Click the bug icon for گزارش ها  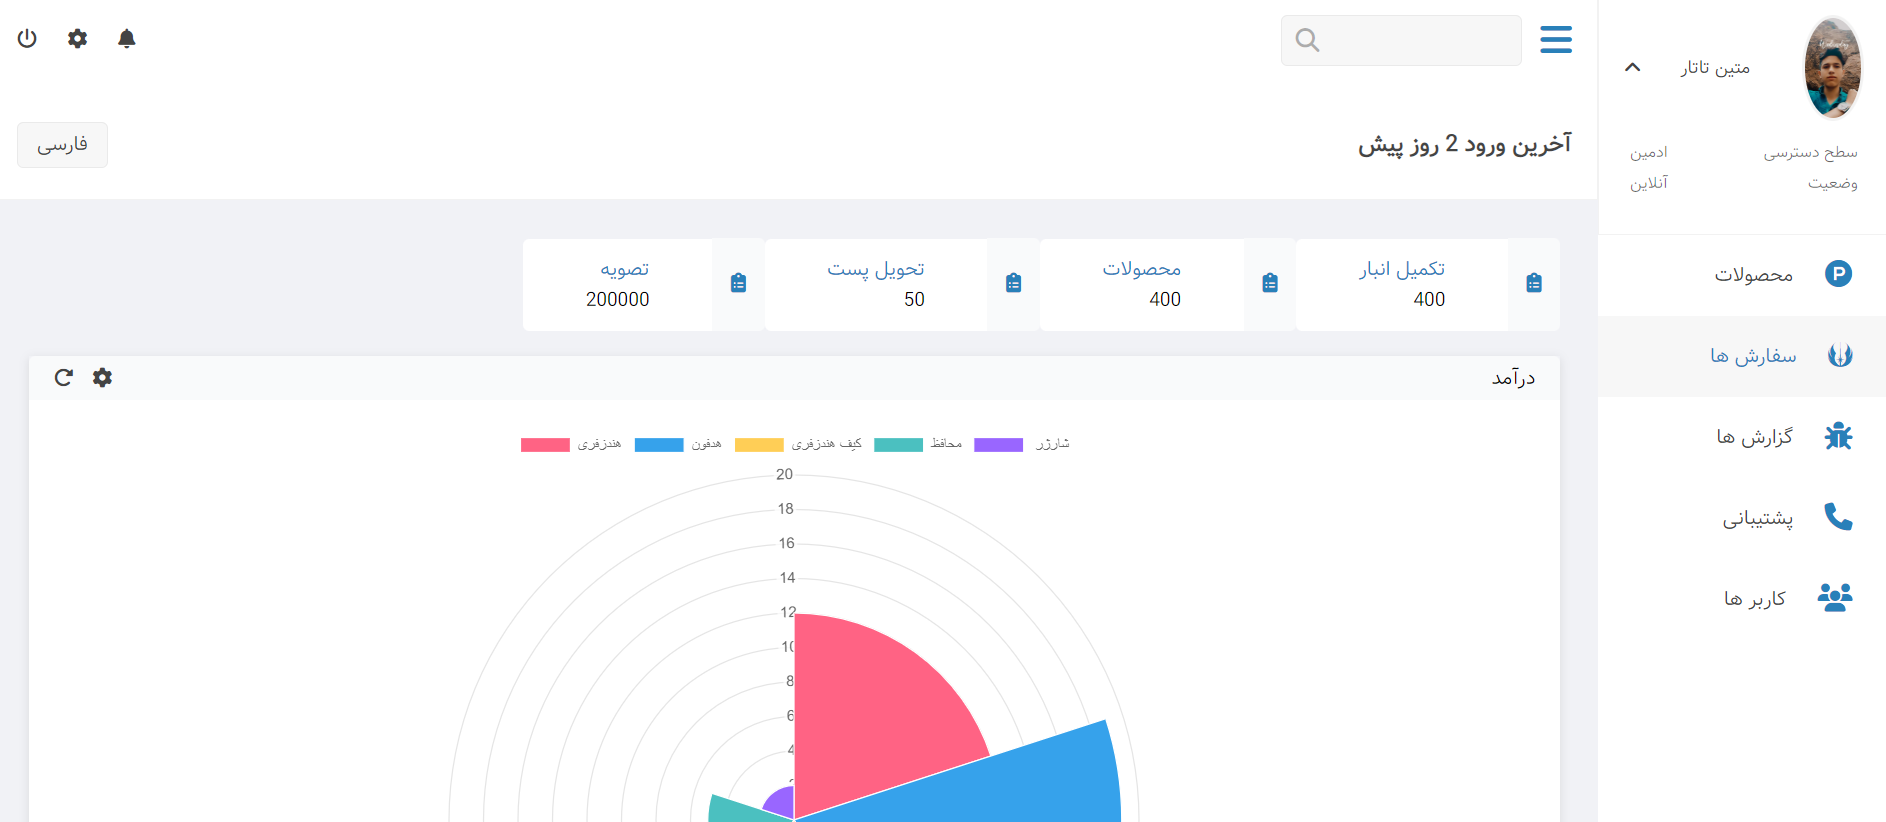tap(1837, 437)
